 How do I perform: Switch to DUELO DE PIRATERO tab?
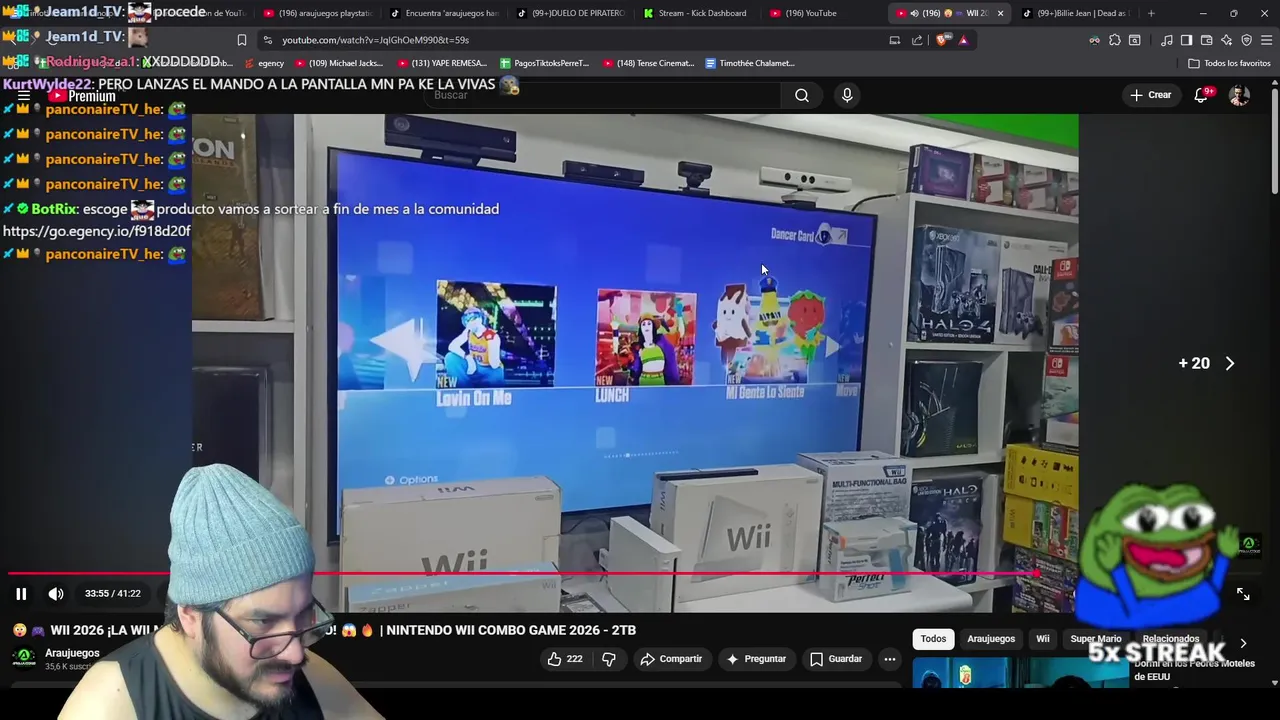click(570, 13)
